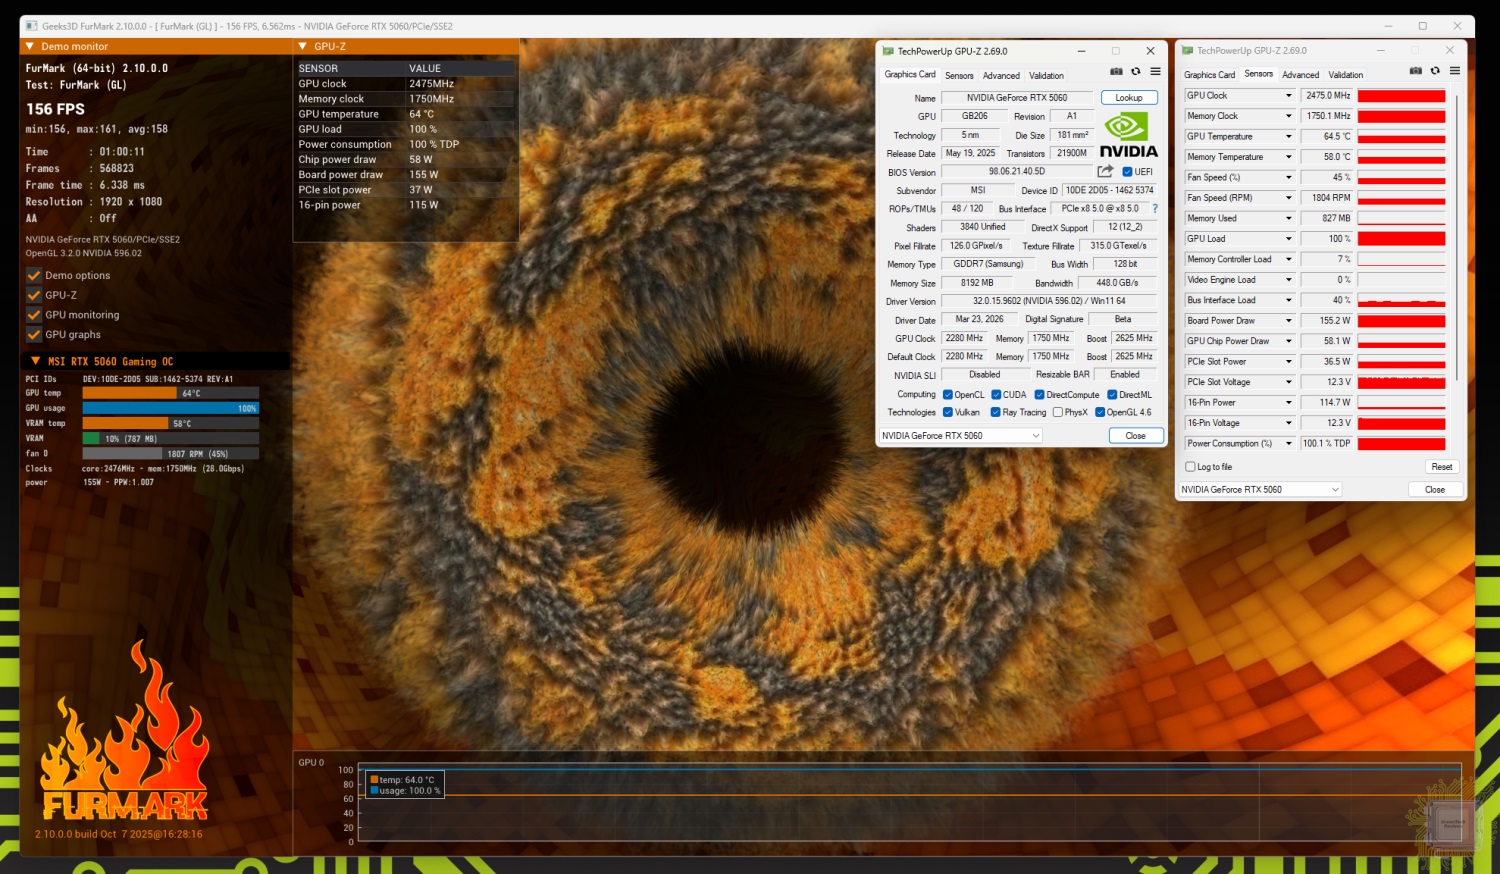Open the hamburger menu in the GPU-Z Graphics Card window
Image resolution: width=1500 pixels, height=874 pixels.
[x=1155, y=72]
